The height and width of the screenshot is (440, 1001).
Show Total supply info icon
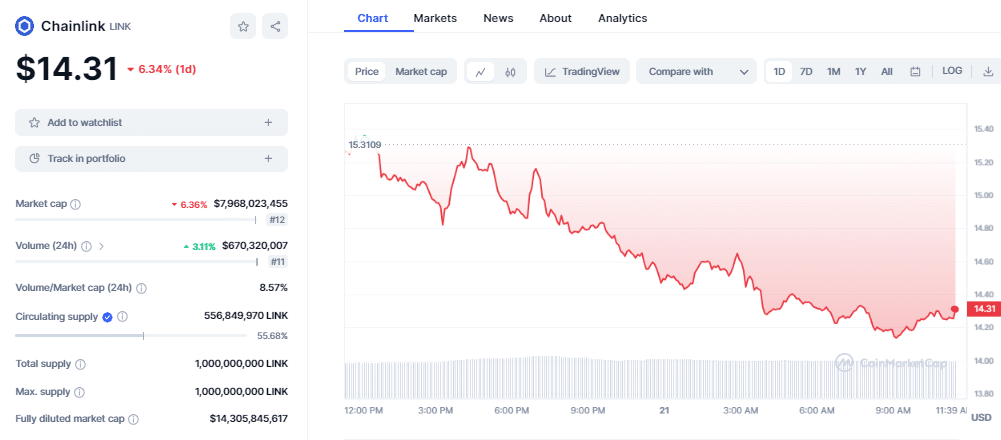tap(80, 364)
